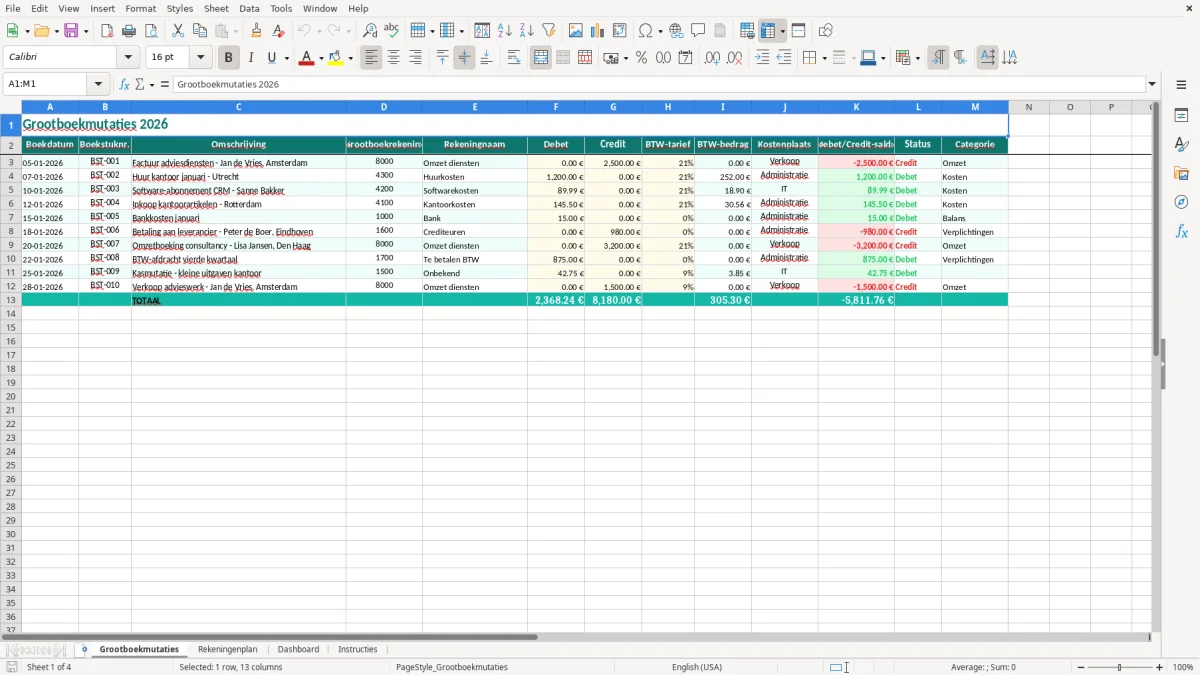The width and height of the screenshot is (1200, 675).
Task: Click the Format as Percent icon
Action: tap(642, 58)
